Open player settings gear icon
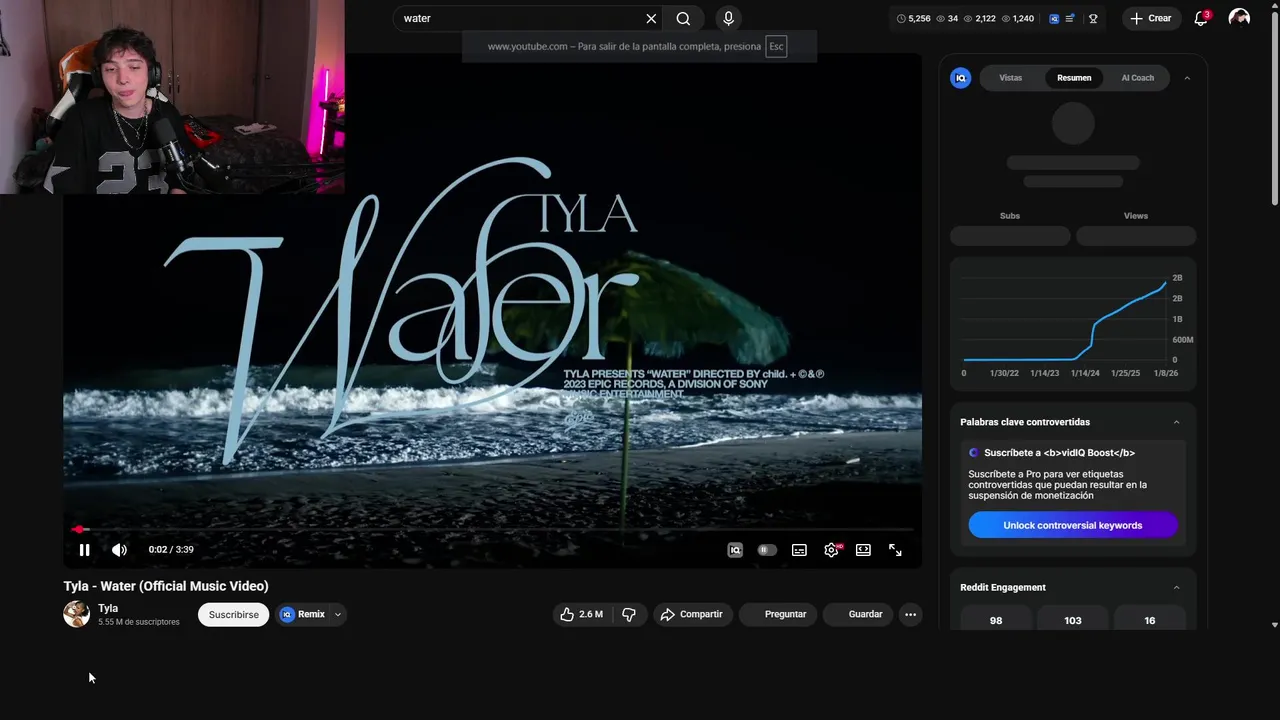This screenshot has height=720, width=1280. (831, 550)
